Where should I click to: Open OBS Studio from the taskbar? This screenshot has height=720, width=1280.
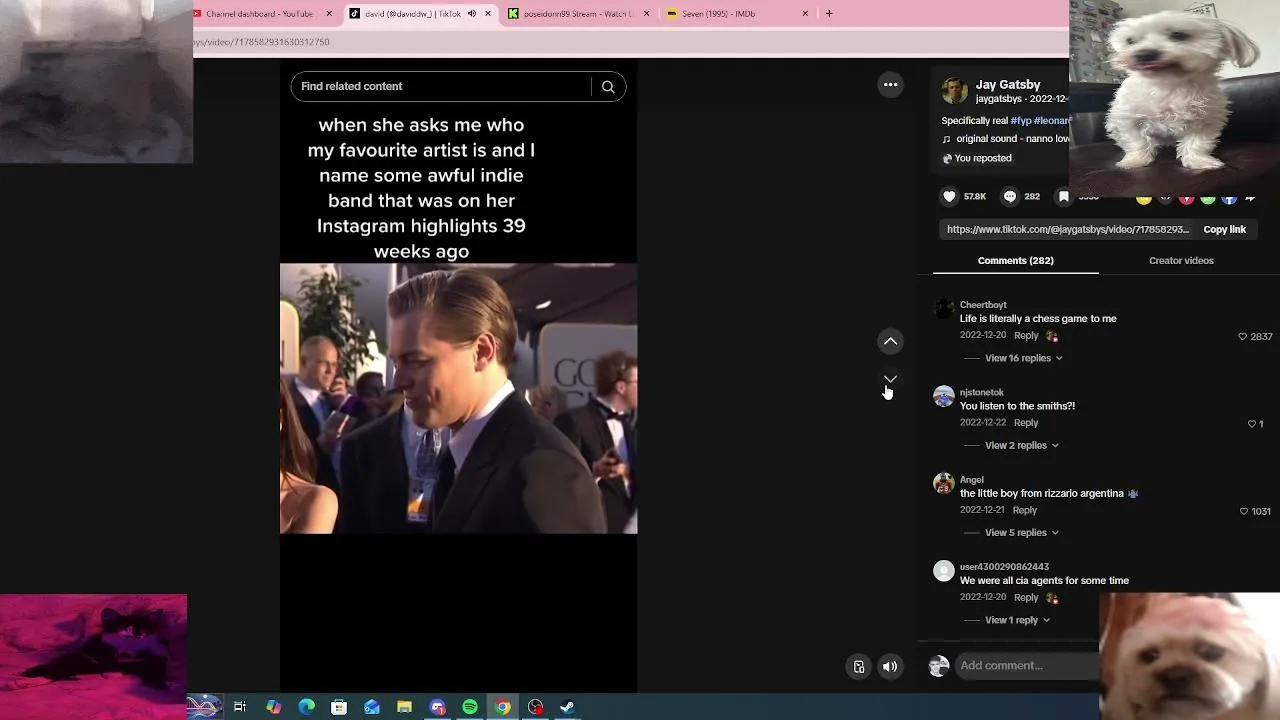(x=536, y=707)
